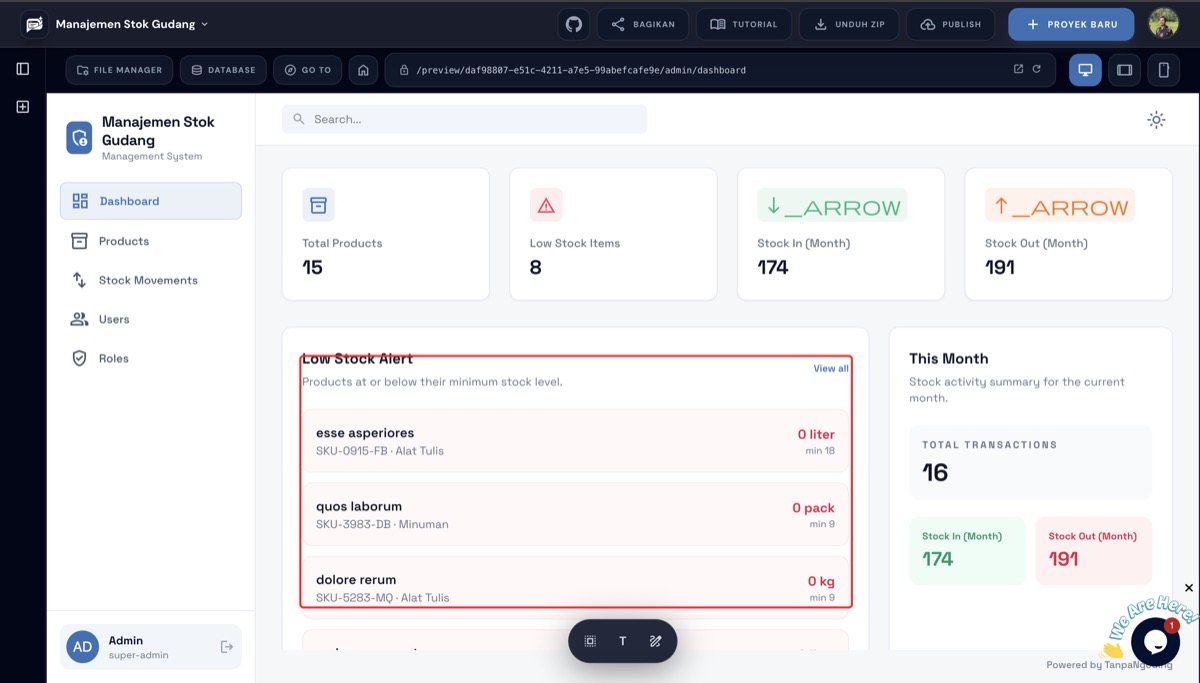The image size is (1200, 683).
Task: Click the Total Transactions 16 card
Action: pyautogui.click(x=1030, y=463)
